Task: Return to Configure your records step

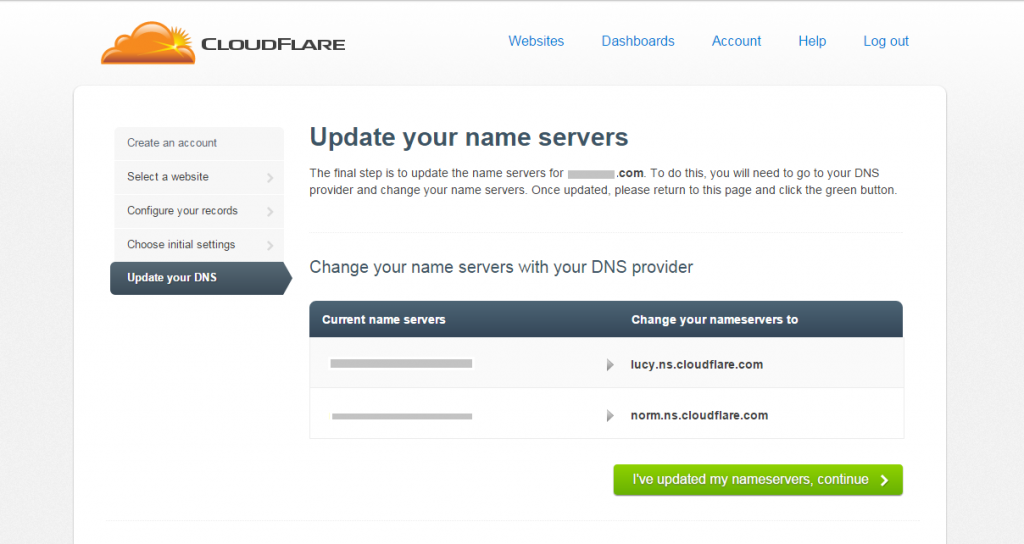Action: (x=199, y=211)
